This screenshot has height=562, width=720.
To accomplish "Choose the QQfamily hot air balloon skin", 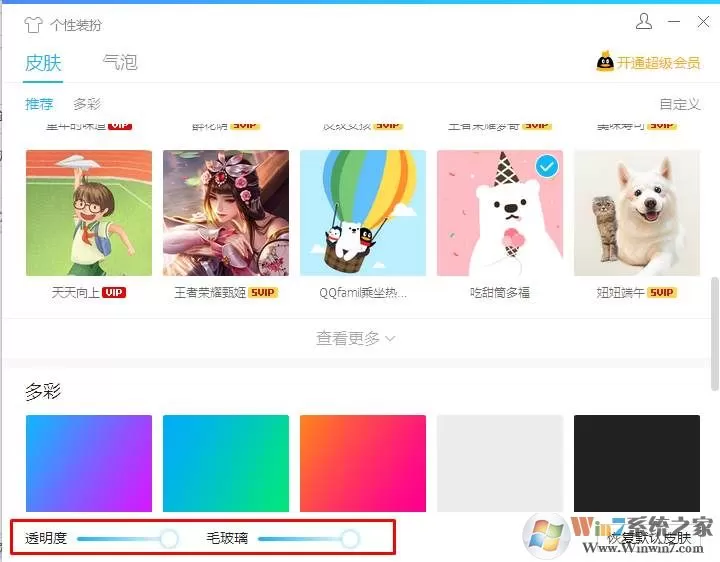I will click(363, 213).
